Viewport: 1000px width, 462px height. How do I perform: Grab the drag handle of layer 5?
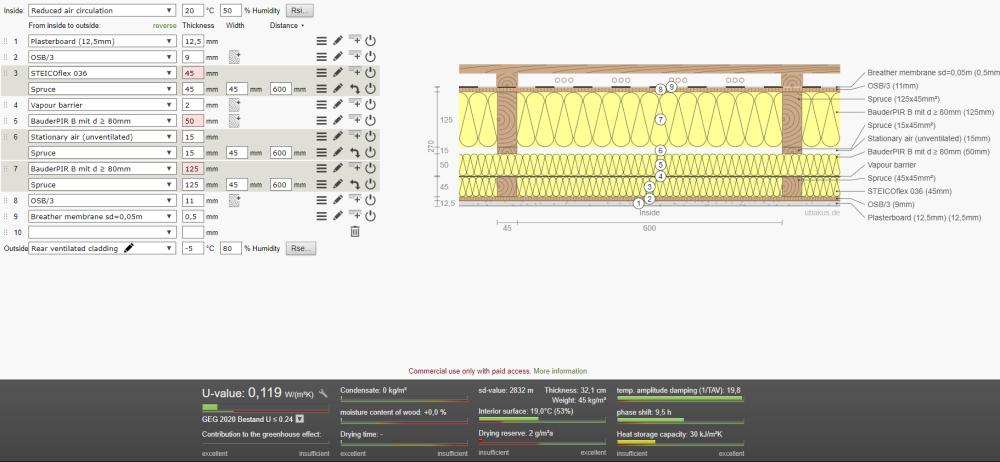click(x=6, y=121)
